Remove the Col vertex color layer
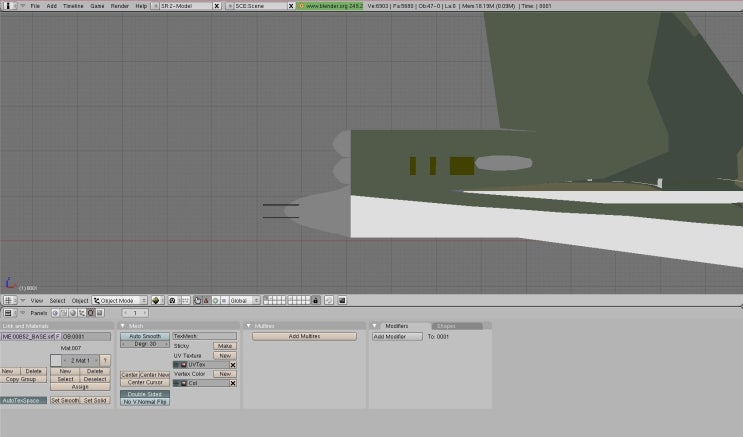The width and height of the screenshot is (743, 437). coord(233,383)
